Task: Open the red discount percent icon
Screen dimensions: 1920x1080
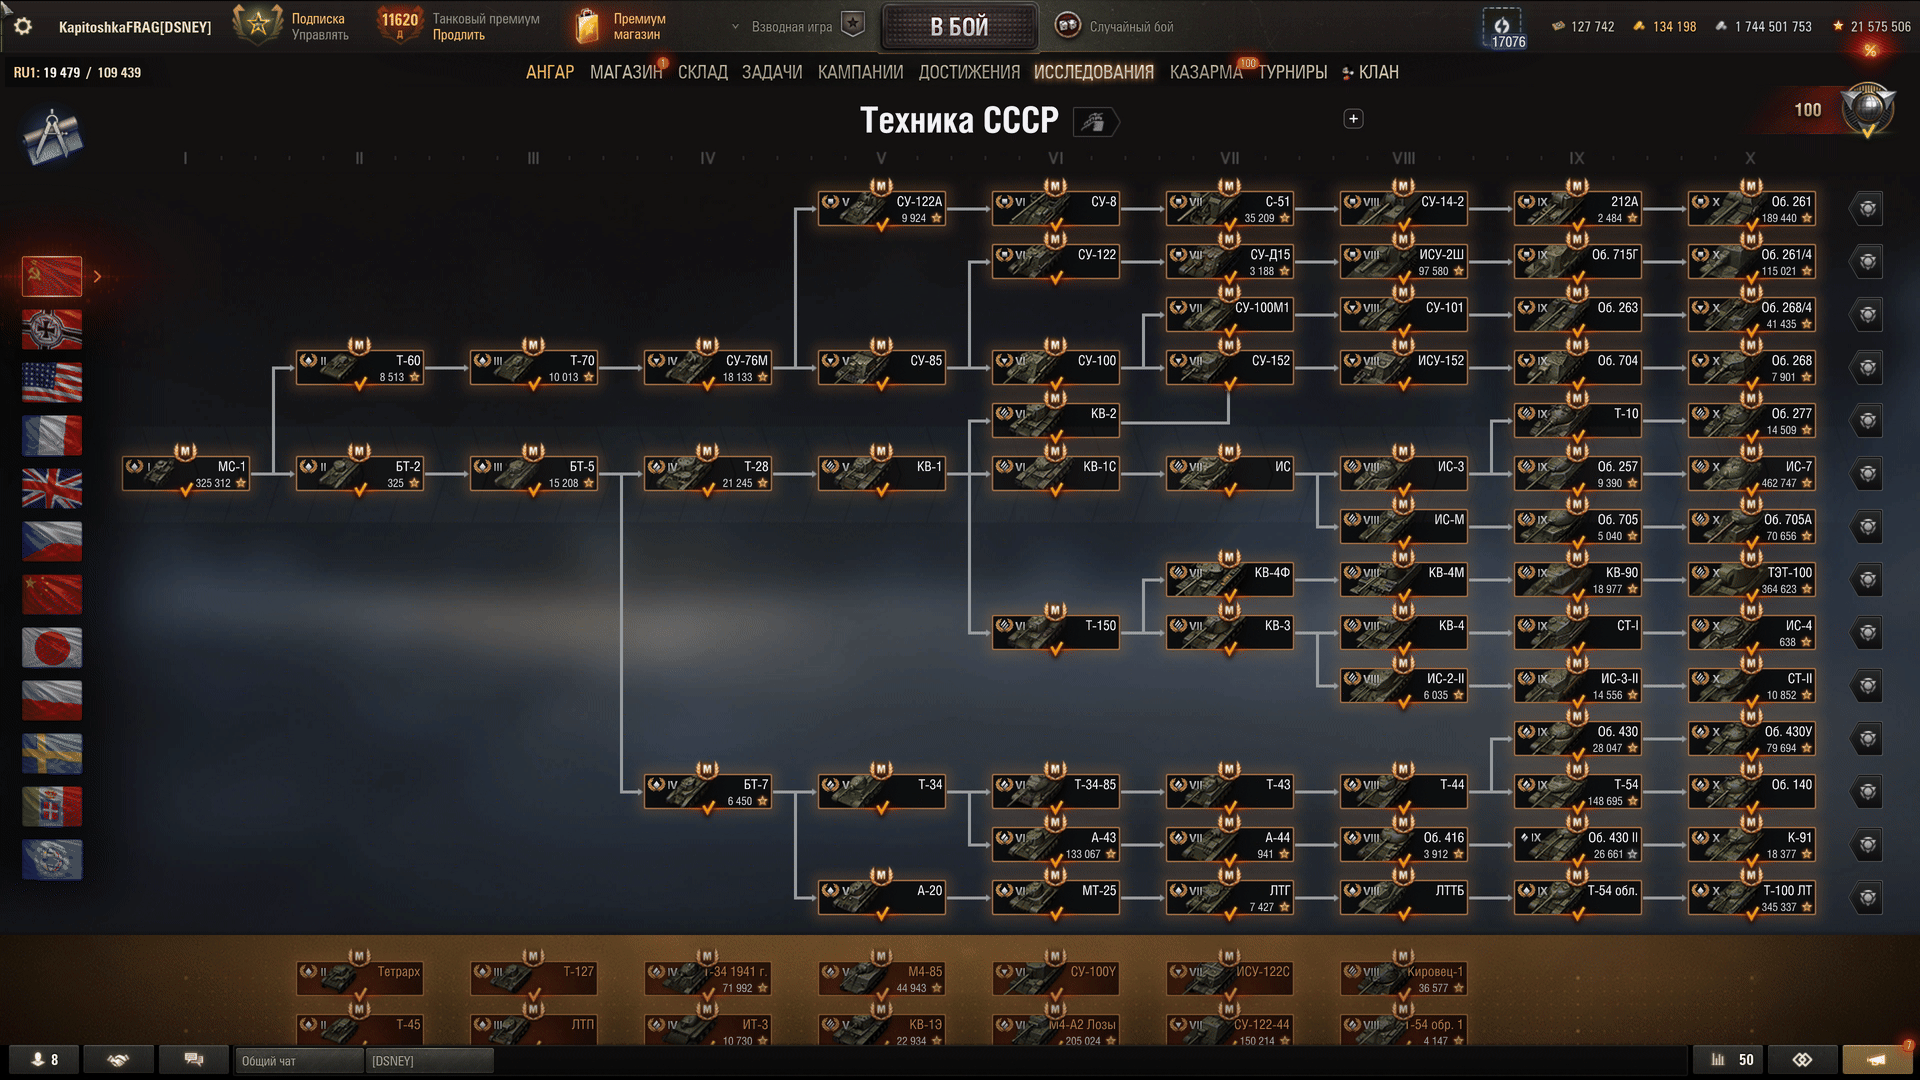Action: [x=1870, y=51]
